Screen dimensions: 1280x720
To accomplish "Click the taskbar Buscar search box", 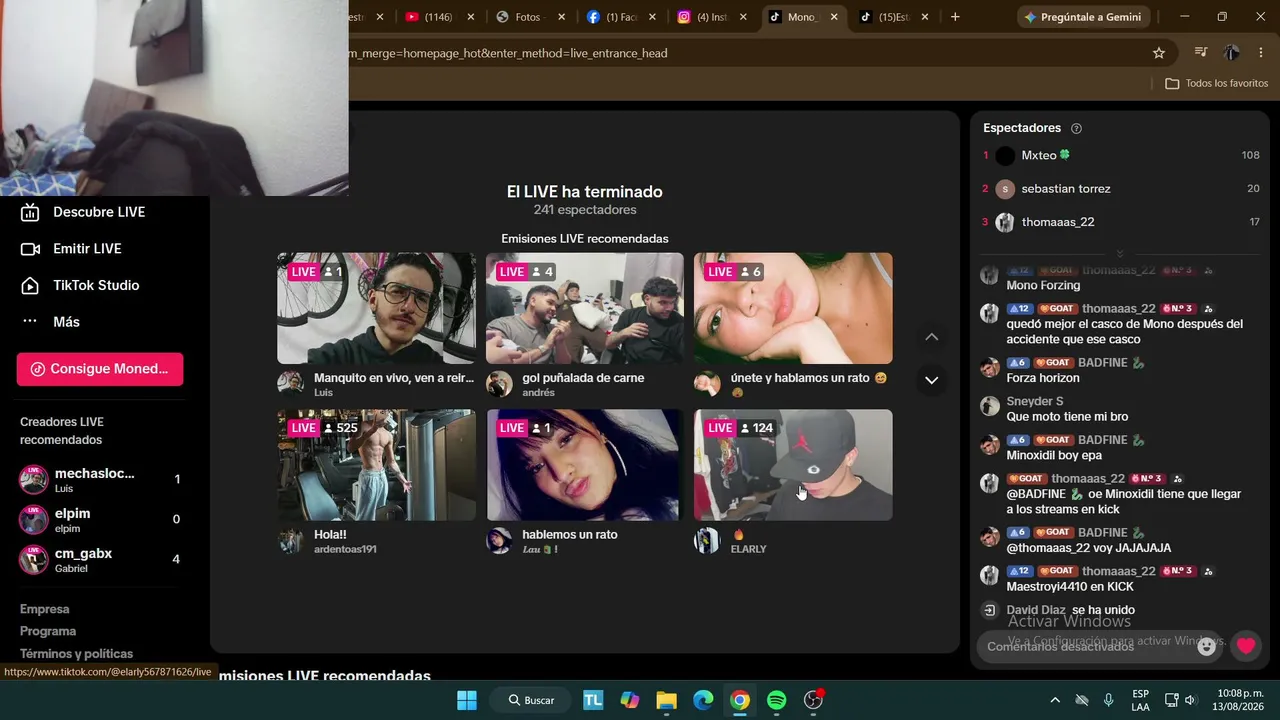I will coord(531,700).
